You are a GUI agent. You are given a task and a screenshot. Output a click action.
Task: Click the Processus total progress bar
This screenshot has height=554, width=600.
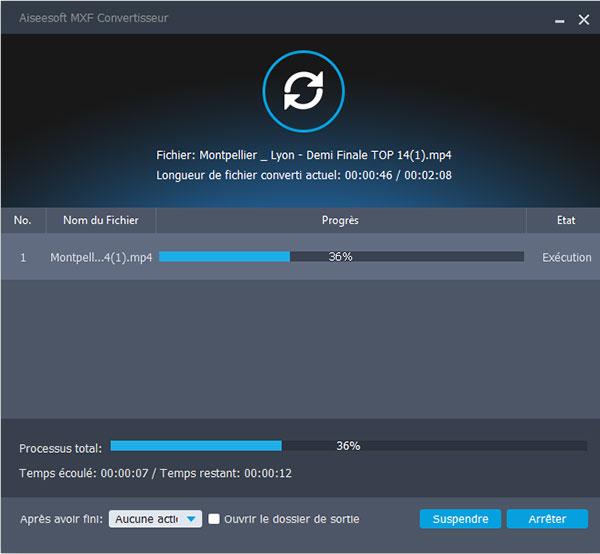(348, 446)
